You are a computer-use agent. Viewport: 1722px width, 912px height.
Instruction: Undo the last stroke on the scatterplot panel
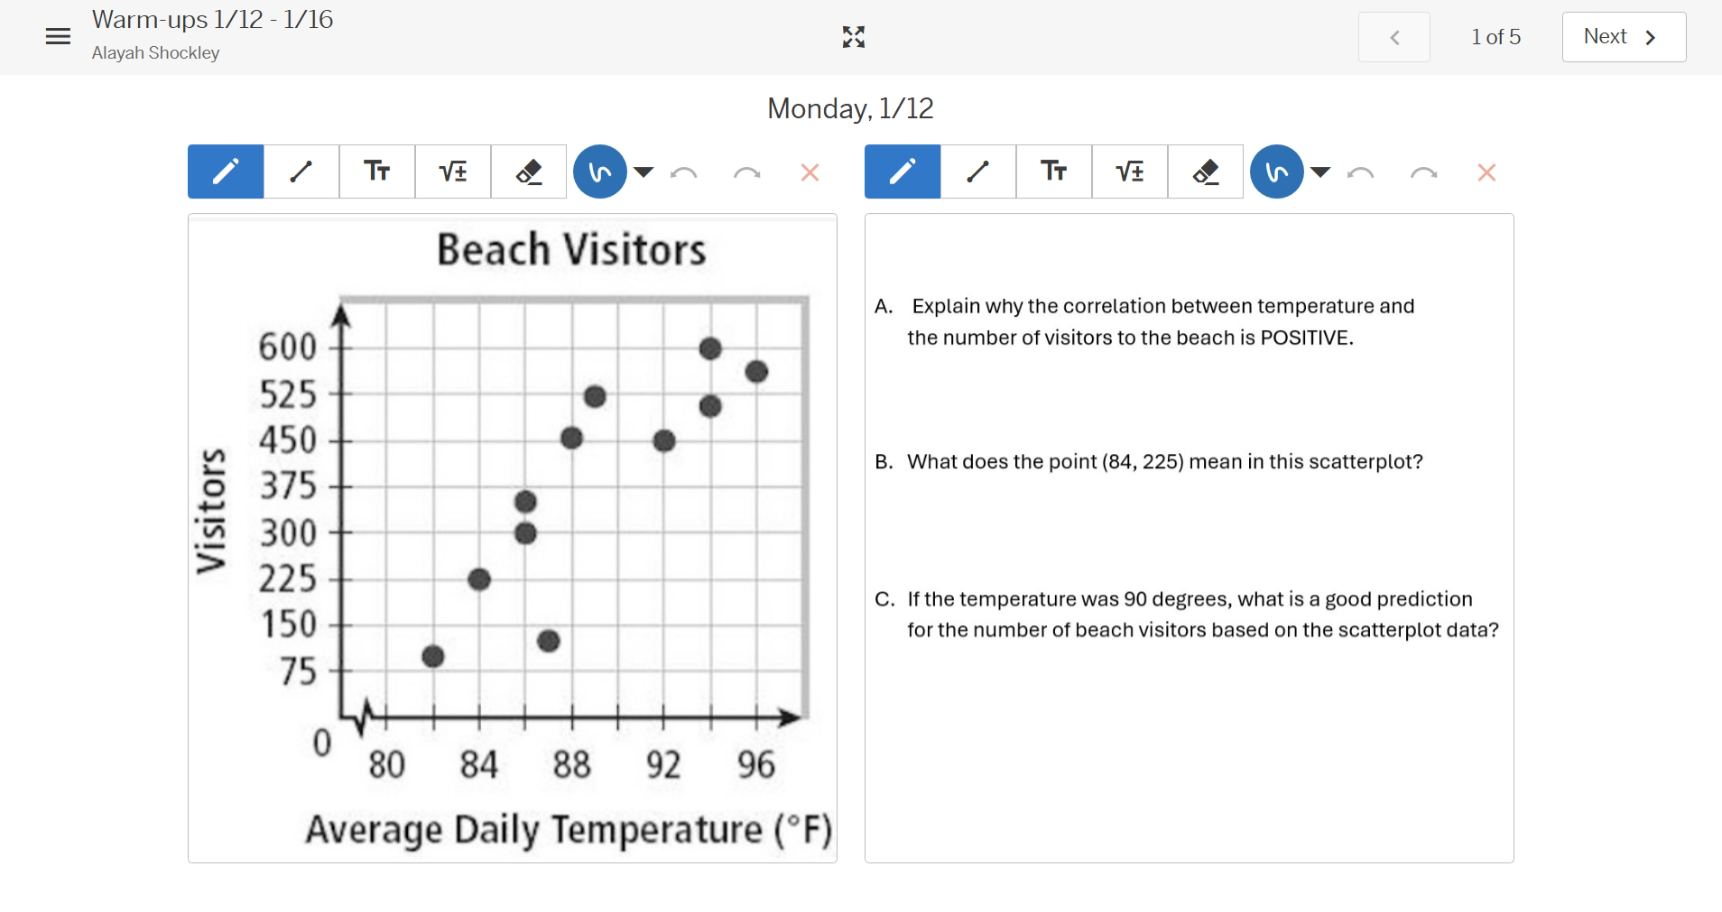tap(684, 173)
